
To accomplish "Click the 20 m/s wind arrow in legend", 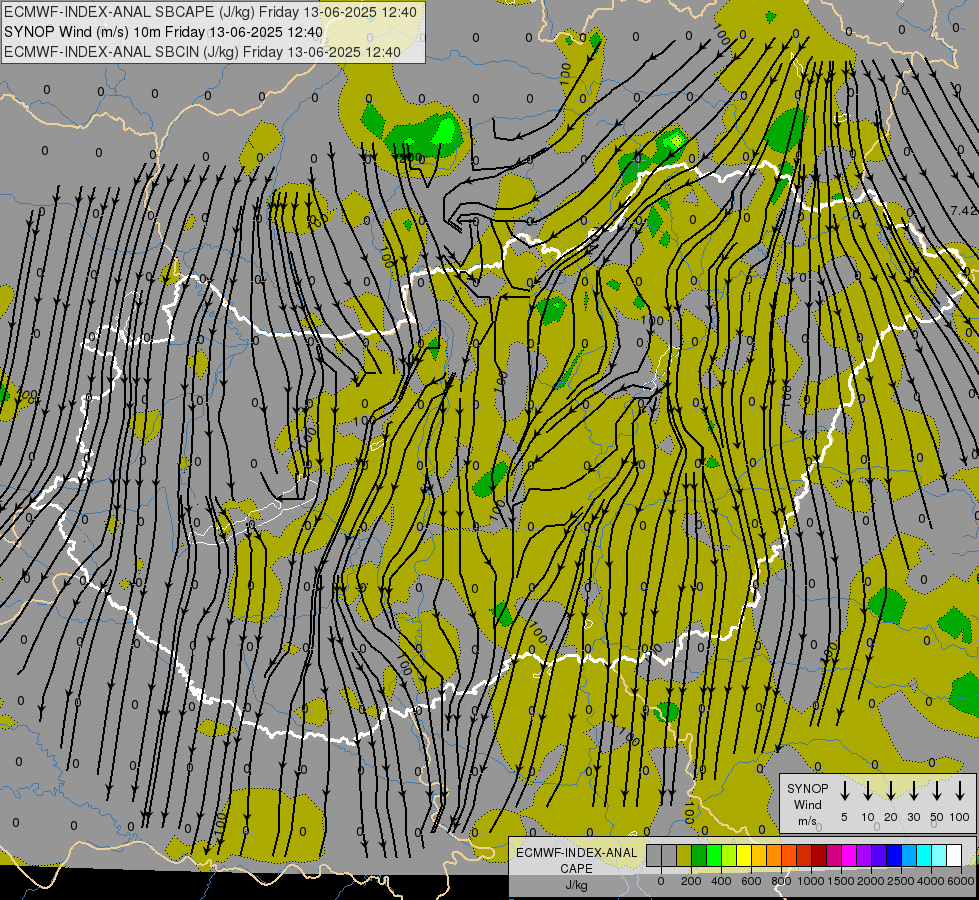I will click(x=891, y=791).
